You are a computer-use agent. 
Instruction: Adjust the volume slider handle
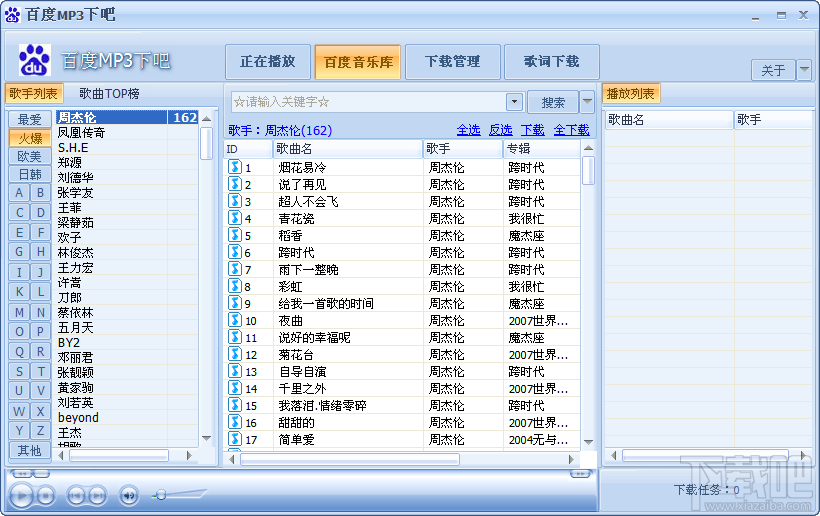point(162,495)
